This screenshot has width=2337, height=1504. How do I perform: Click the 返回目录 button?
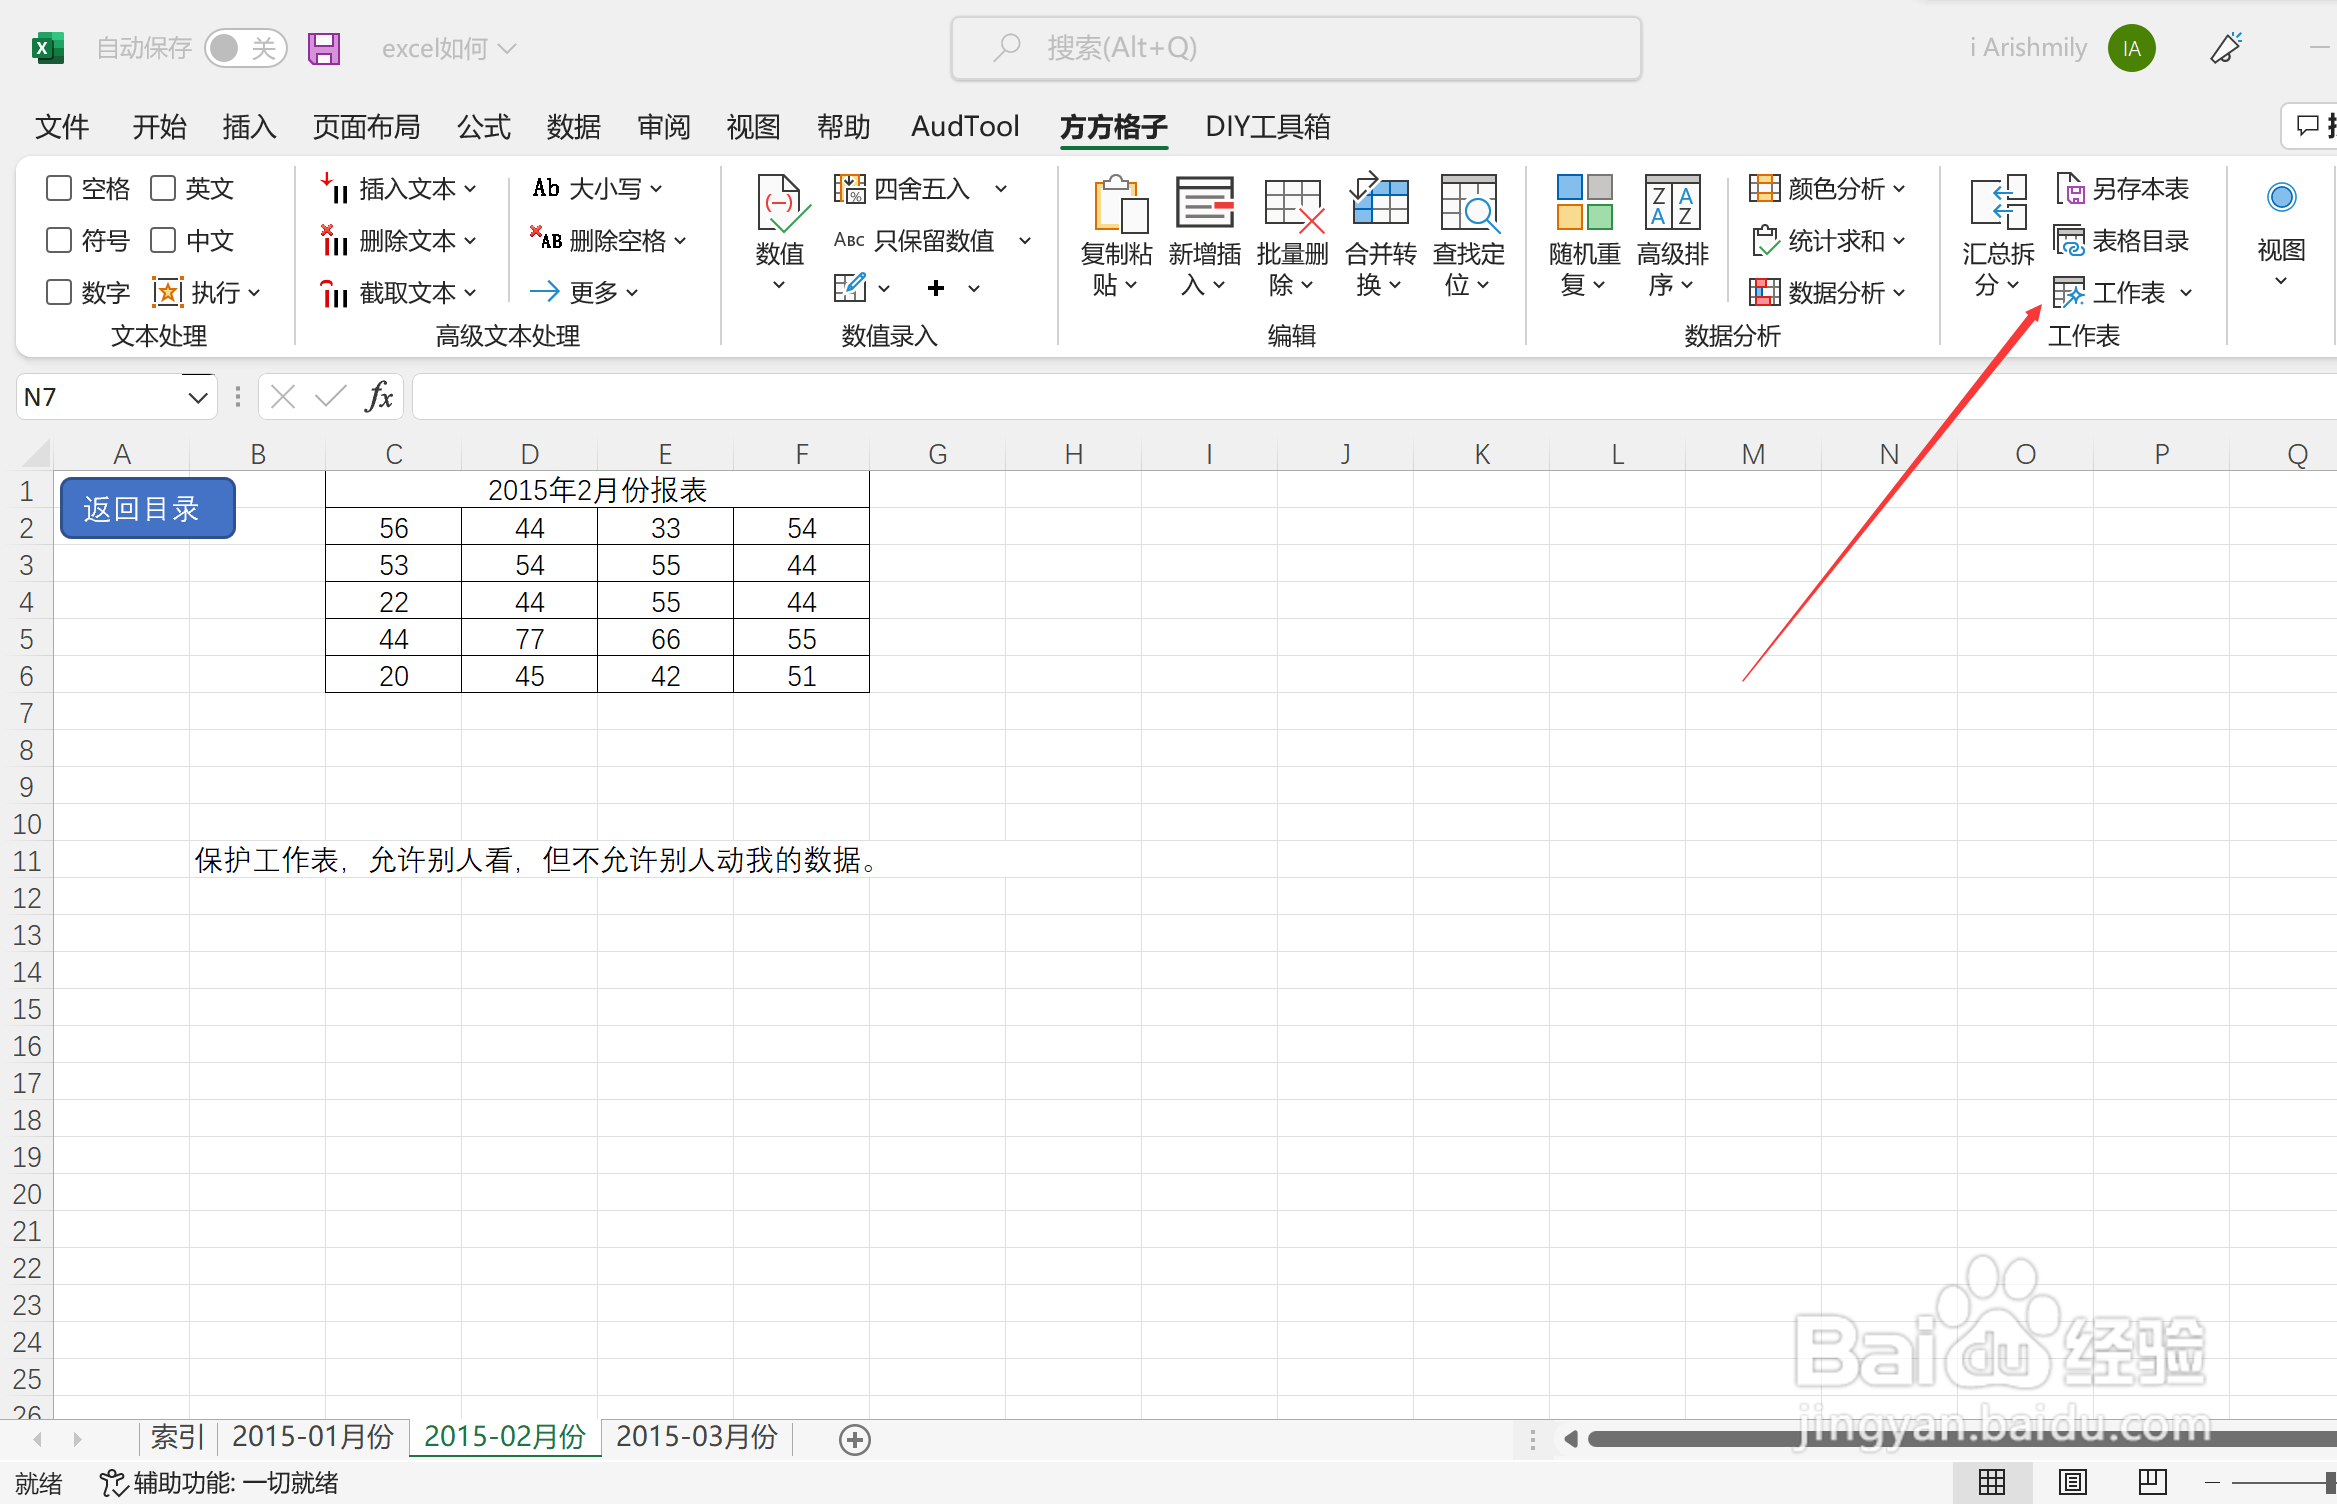(147, 508)
